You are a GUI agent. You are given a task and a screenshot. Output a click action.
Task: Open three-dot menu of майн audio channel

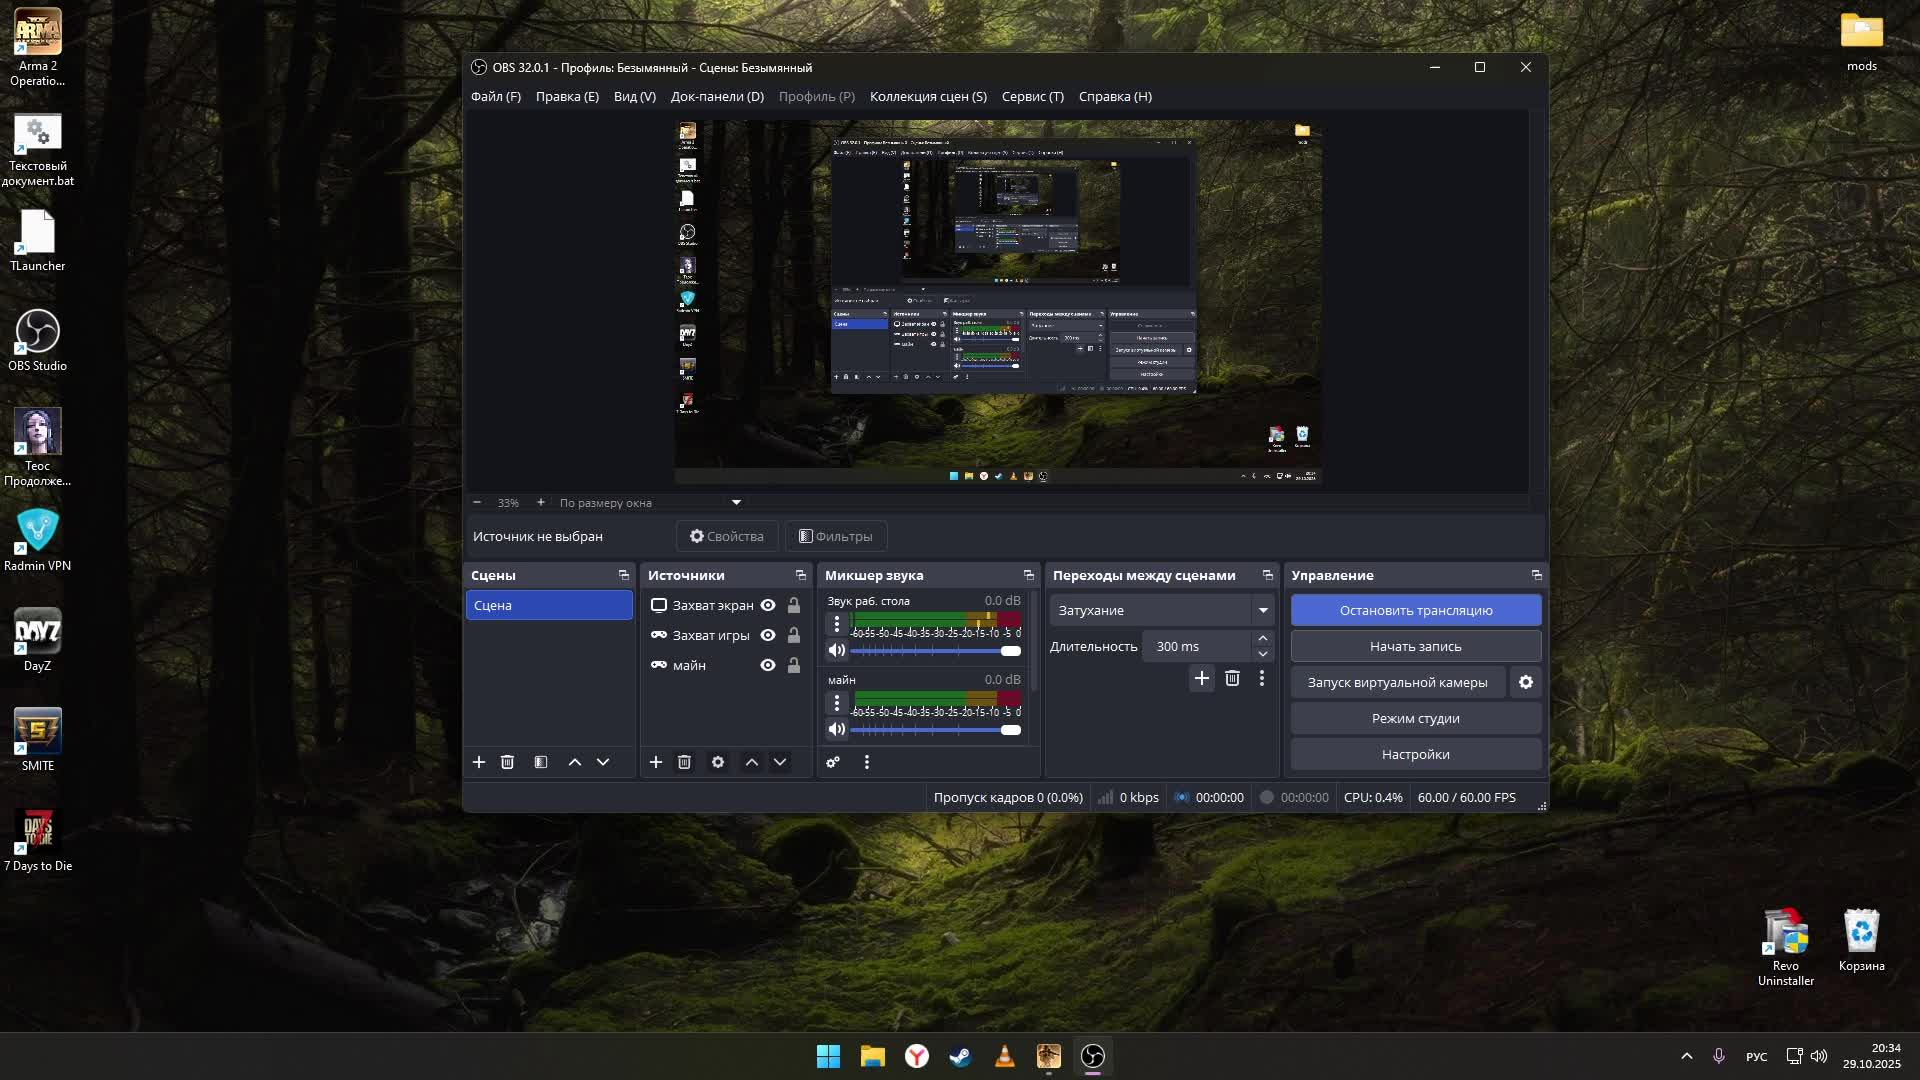pyautogui.click(x=837, y=703)
